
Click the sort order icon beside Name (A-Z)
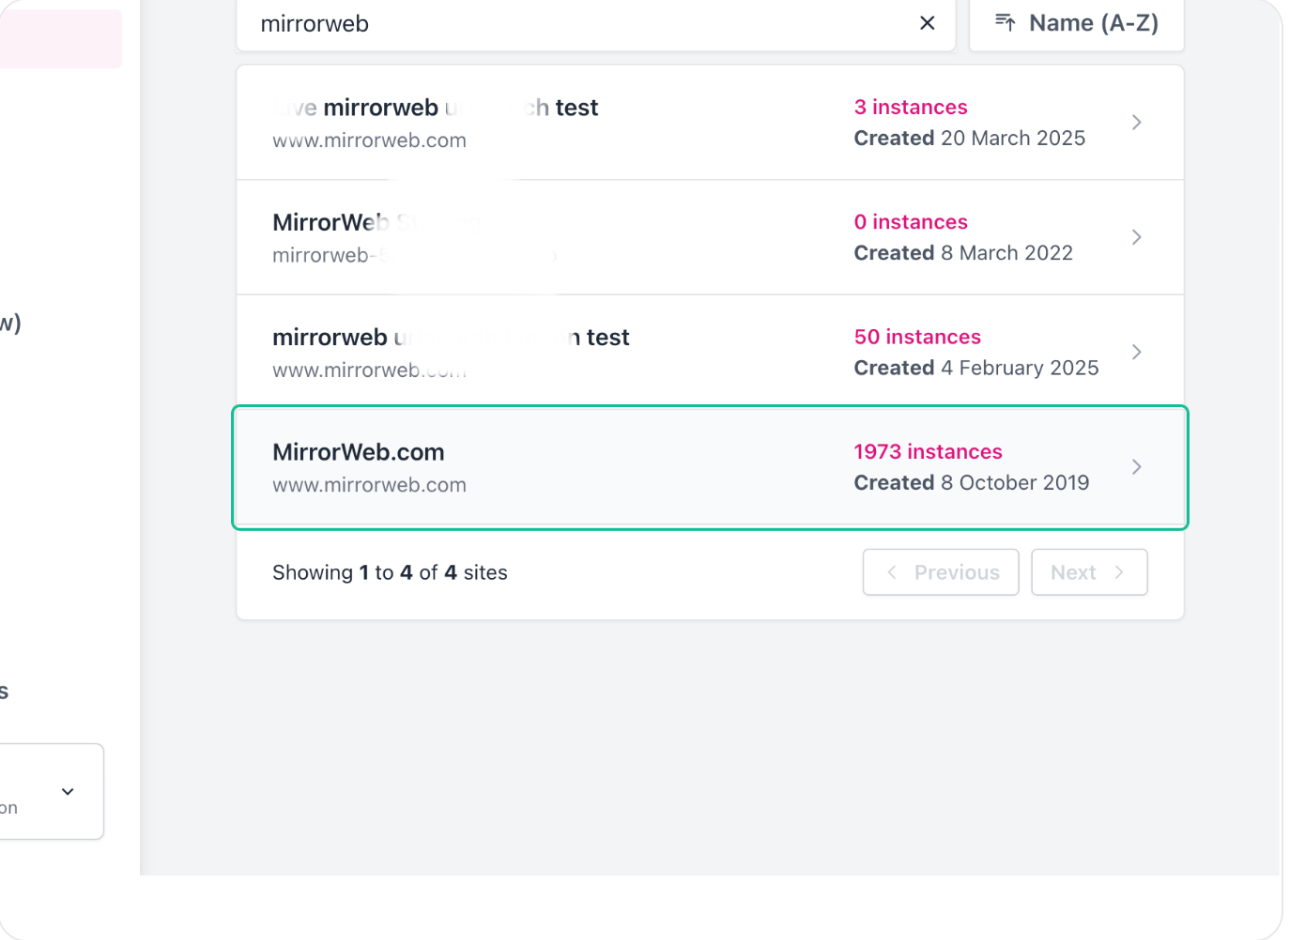tap(1005, 23)
